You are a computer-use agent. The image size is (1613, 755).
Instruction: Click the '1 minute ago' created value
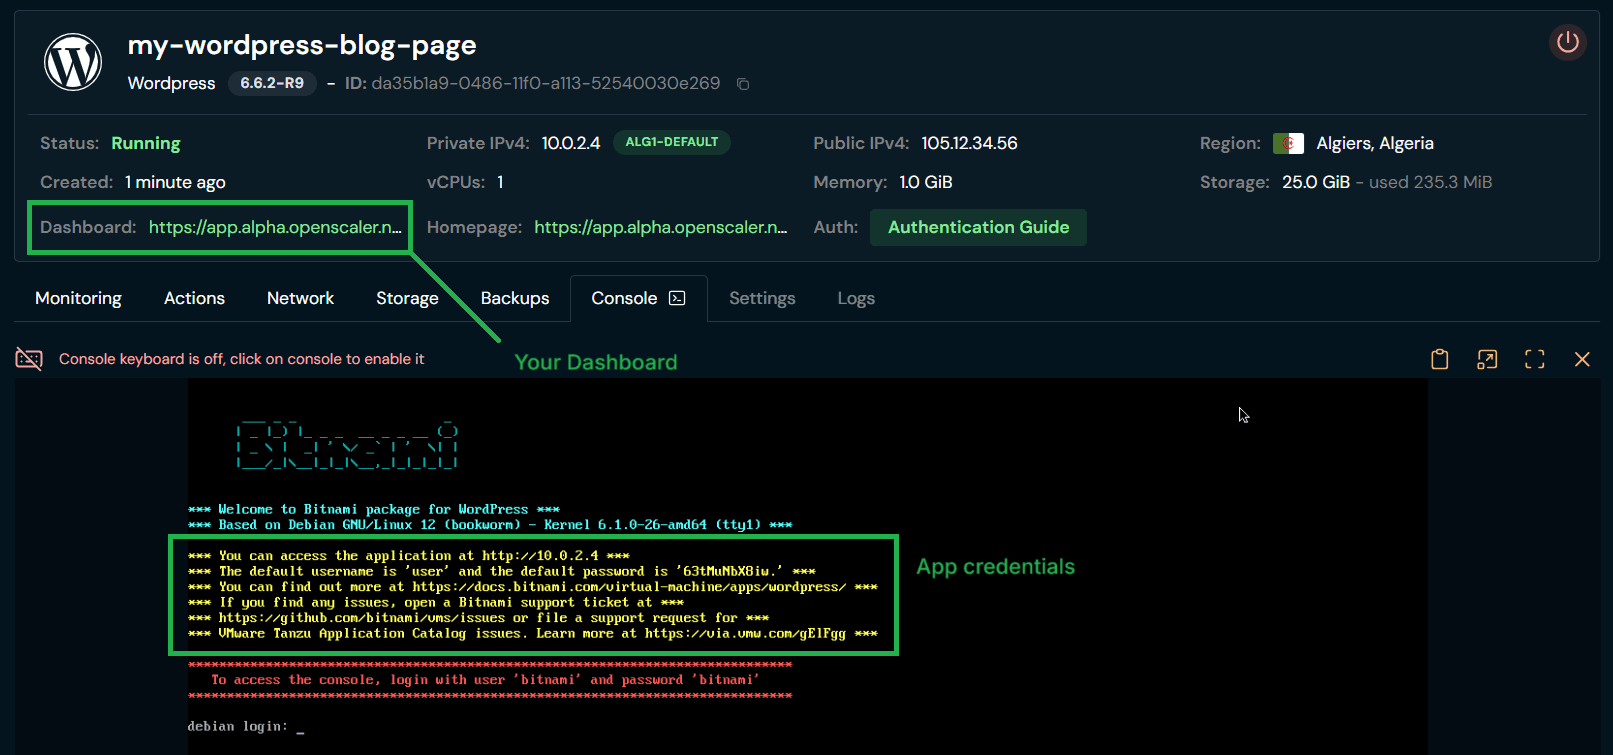(175, 182)
